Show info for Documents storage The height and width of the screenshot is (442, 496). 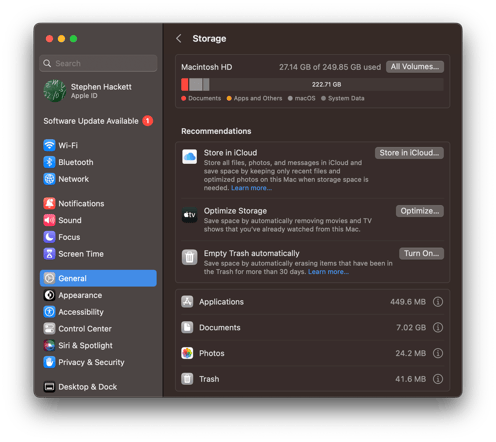(438, 327)
